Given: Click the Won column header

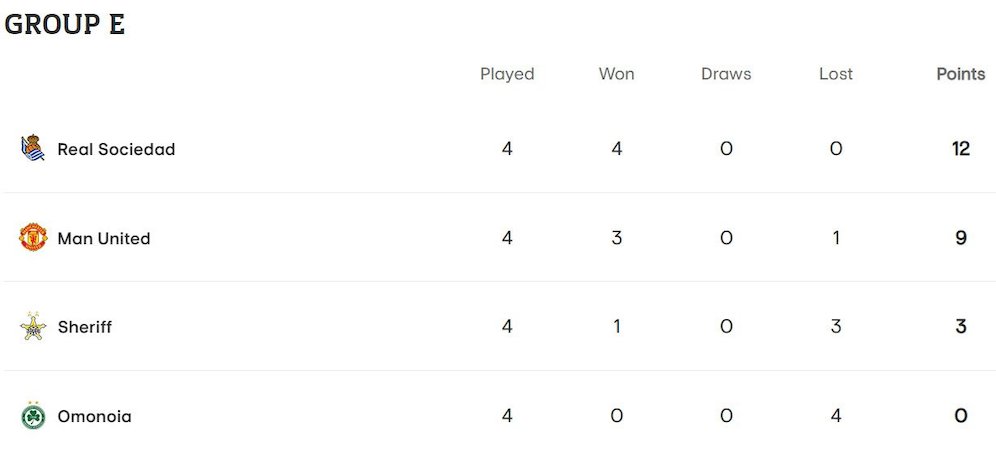Looking at the screenshot, I should point(616,74).
